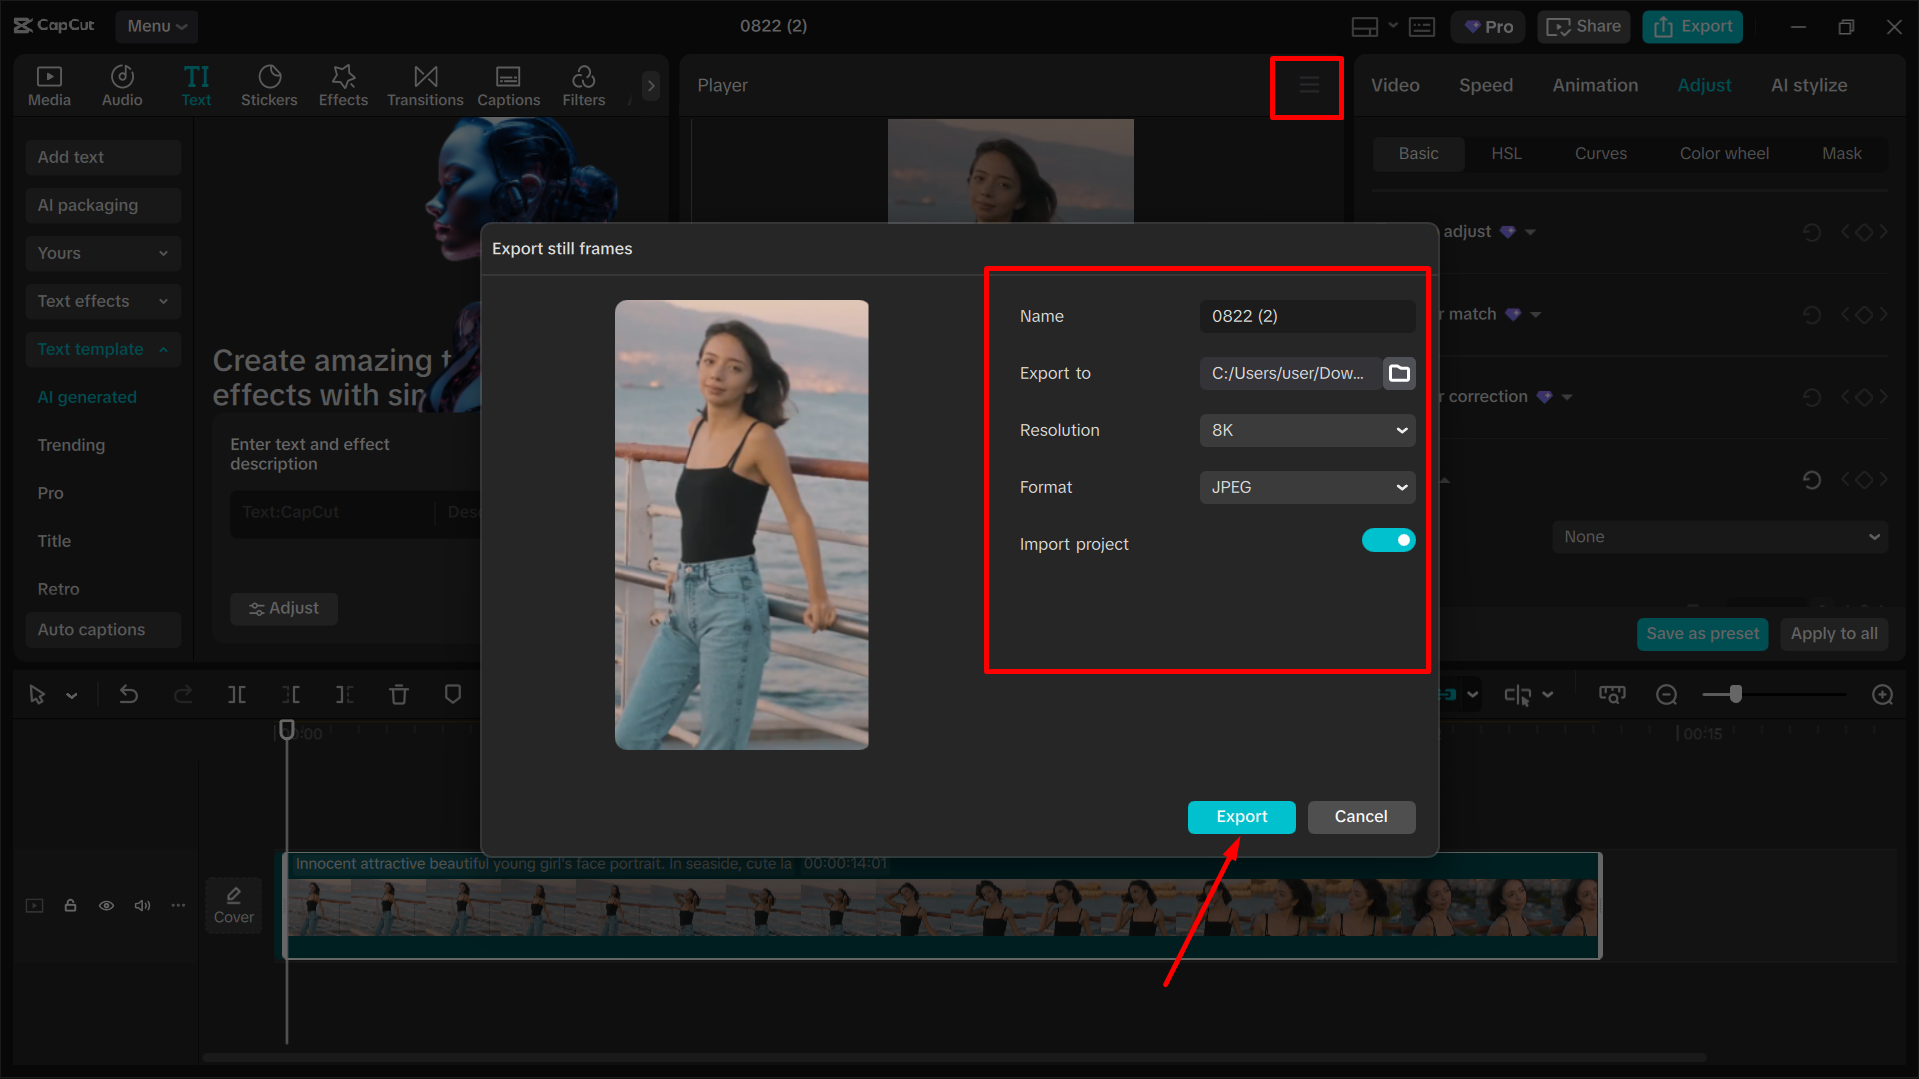1919x1079 pixels.
Task: Open the Audio panel
Action: pyautogui.click(x=122, y=86)
